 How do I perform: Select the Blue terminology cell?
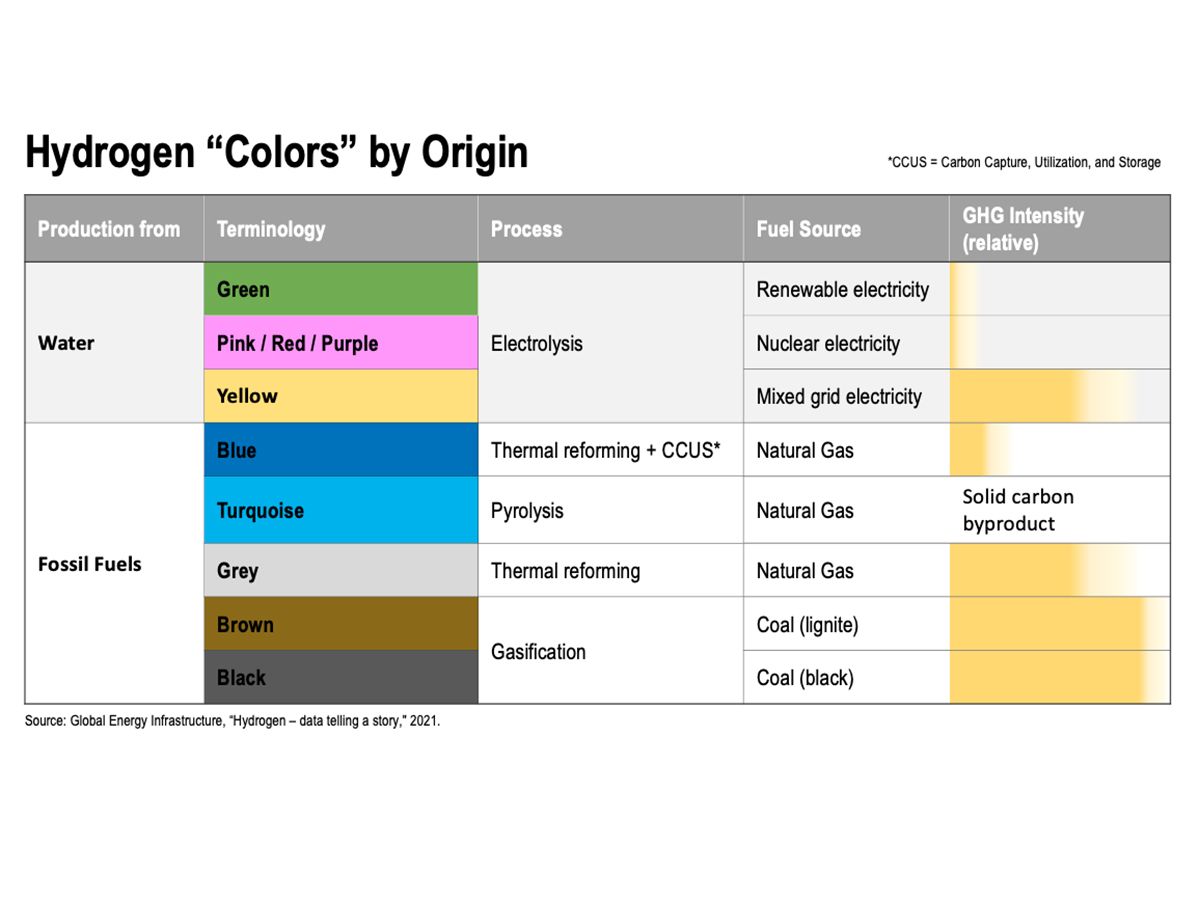340,450
